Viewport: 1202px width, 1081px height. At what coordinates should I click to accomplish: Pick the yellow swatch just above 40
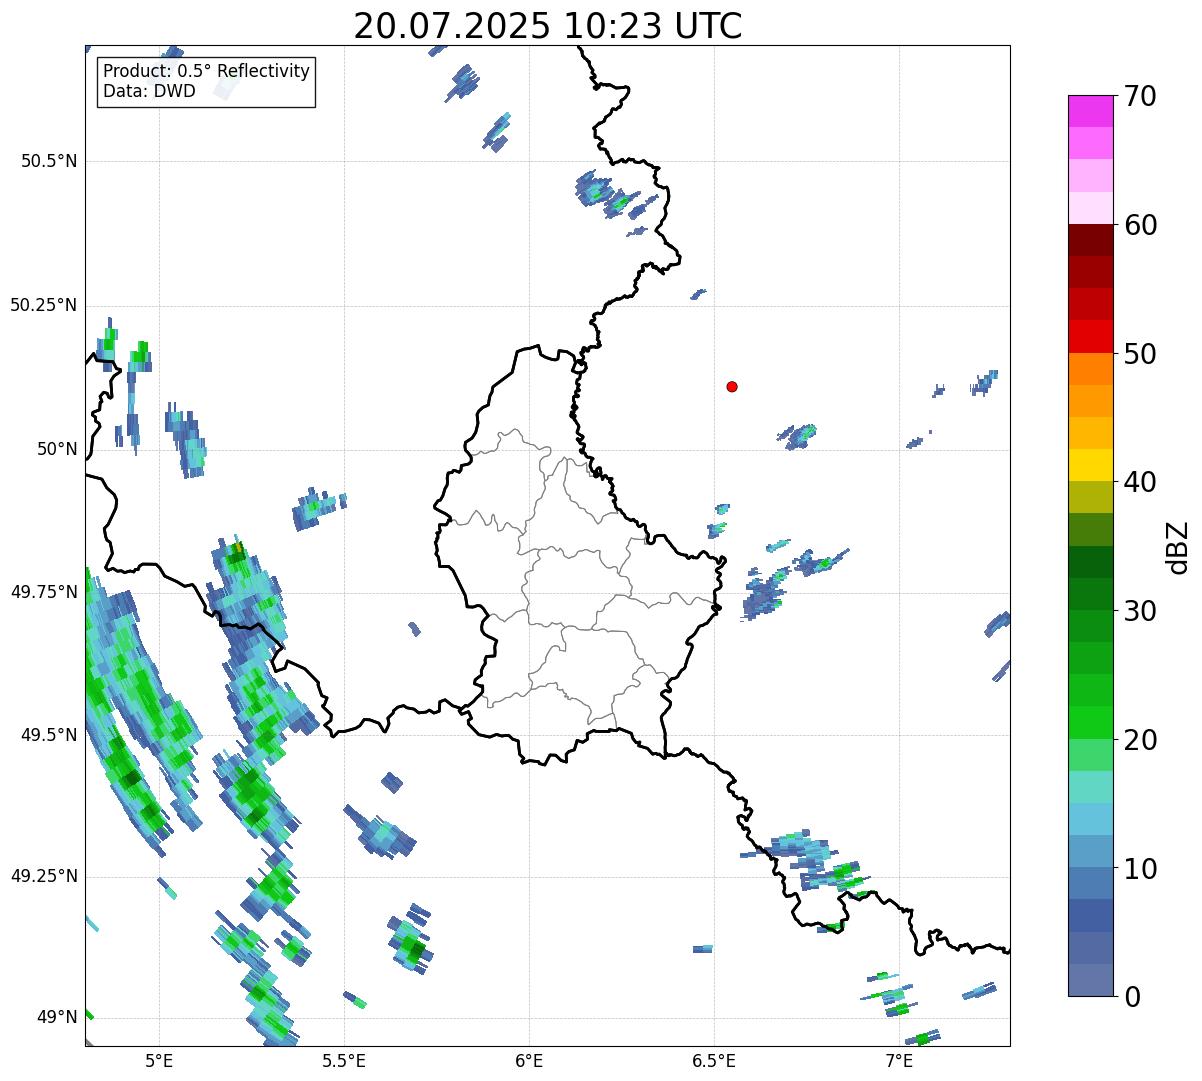coord(1090,465)
